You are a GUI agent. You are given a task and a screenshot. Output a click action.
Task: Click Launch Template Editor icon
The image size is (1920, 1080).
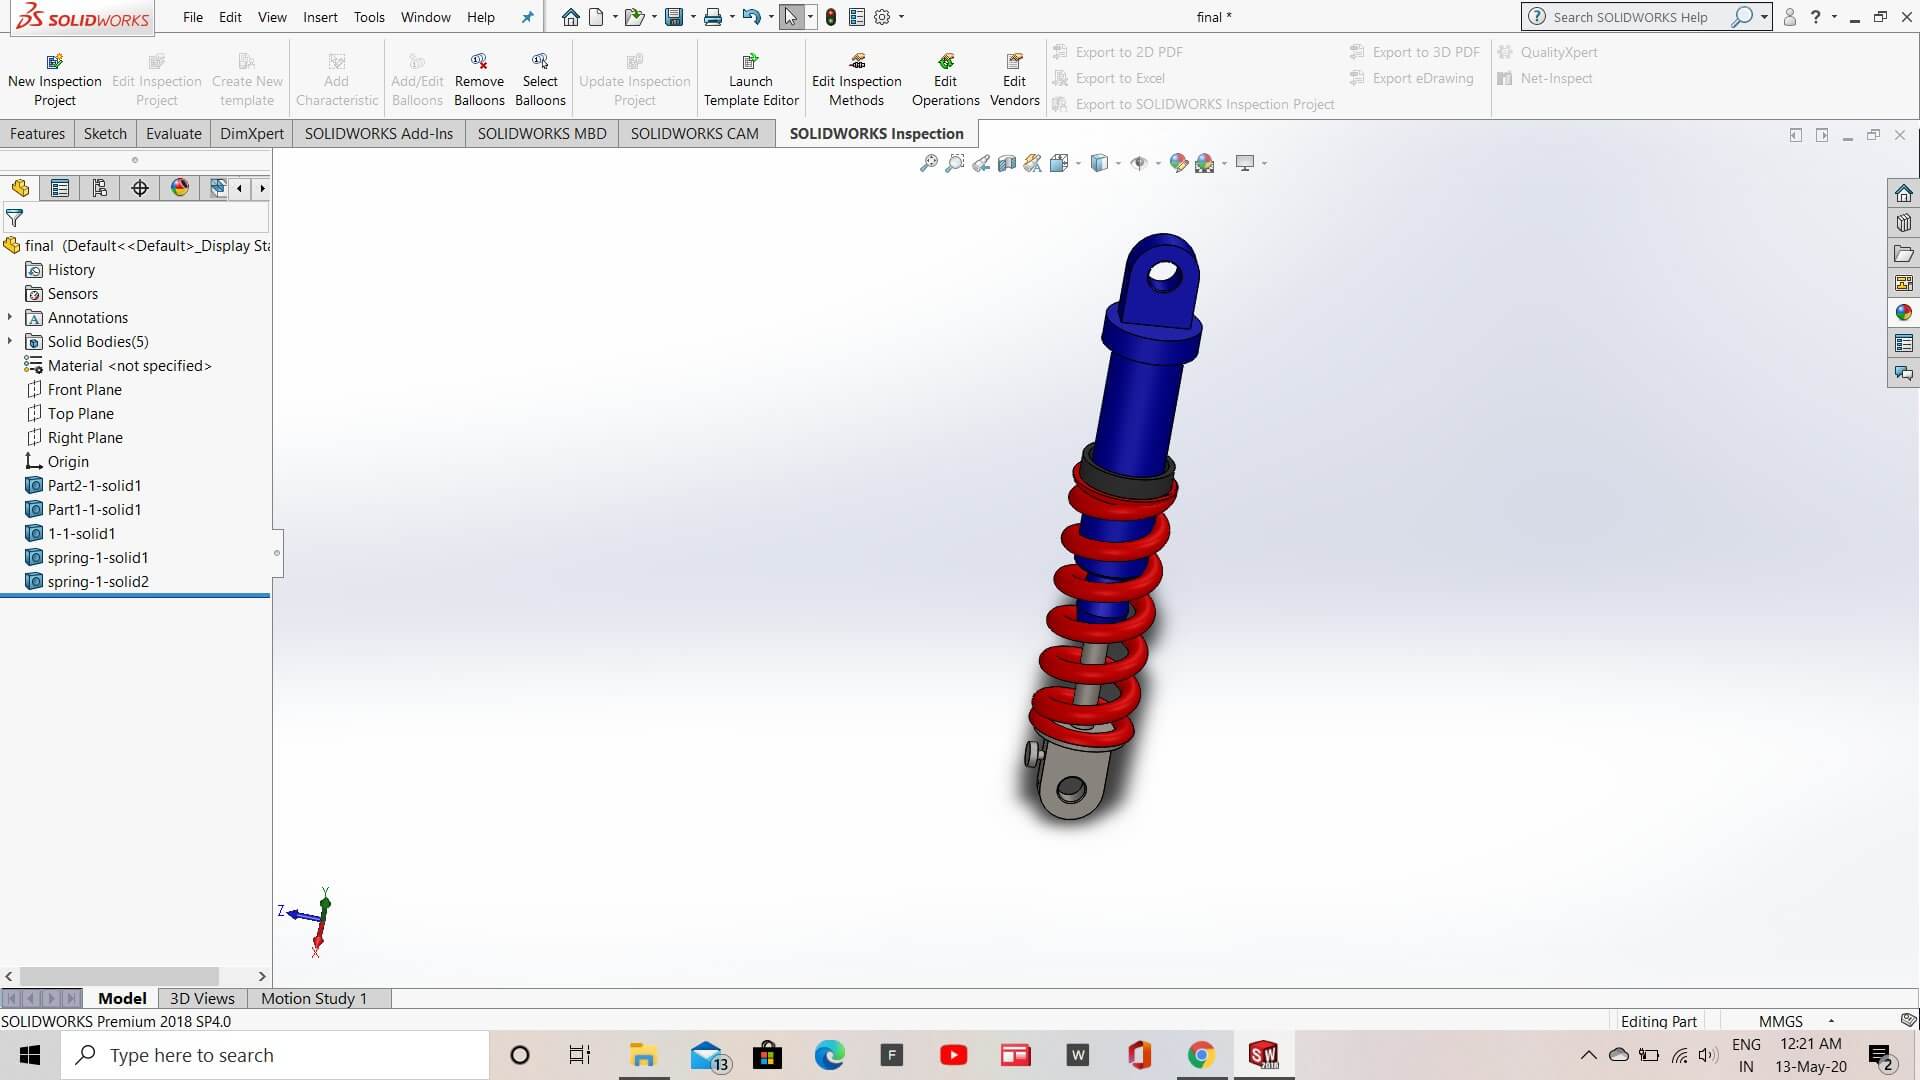pos(751,62)
